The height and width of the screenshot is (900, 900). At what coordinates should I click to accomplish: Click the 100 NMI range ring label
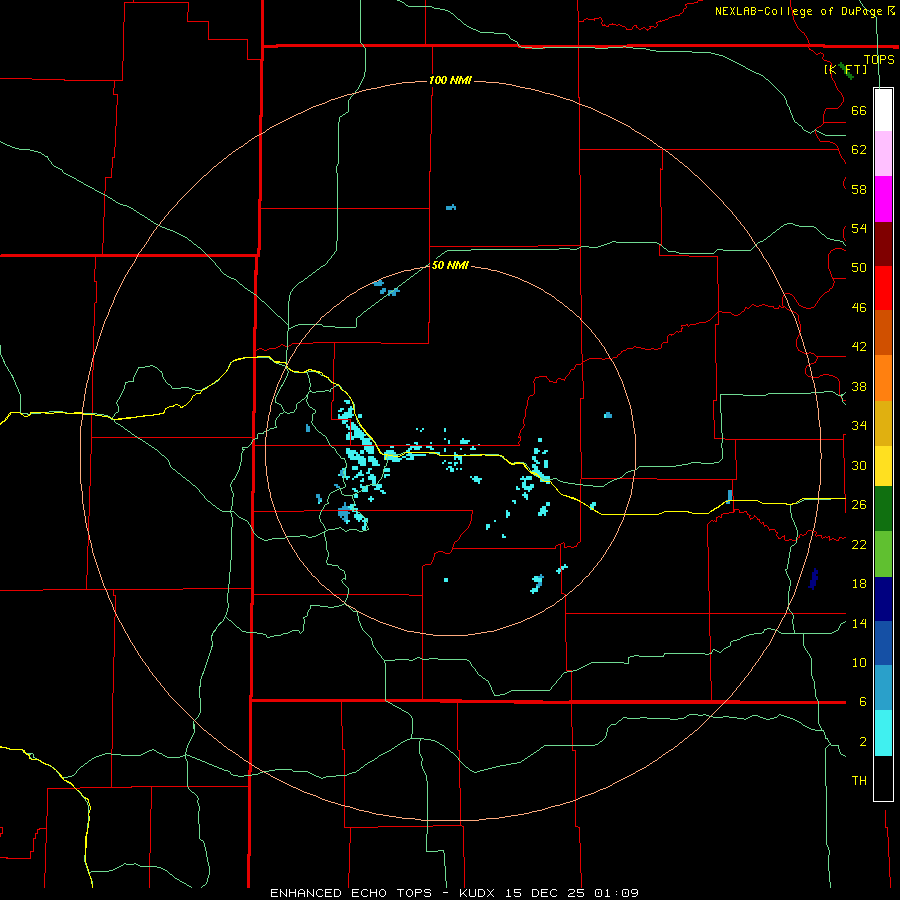(x=450, y=80)
